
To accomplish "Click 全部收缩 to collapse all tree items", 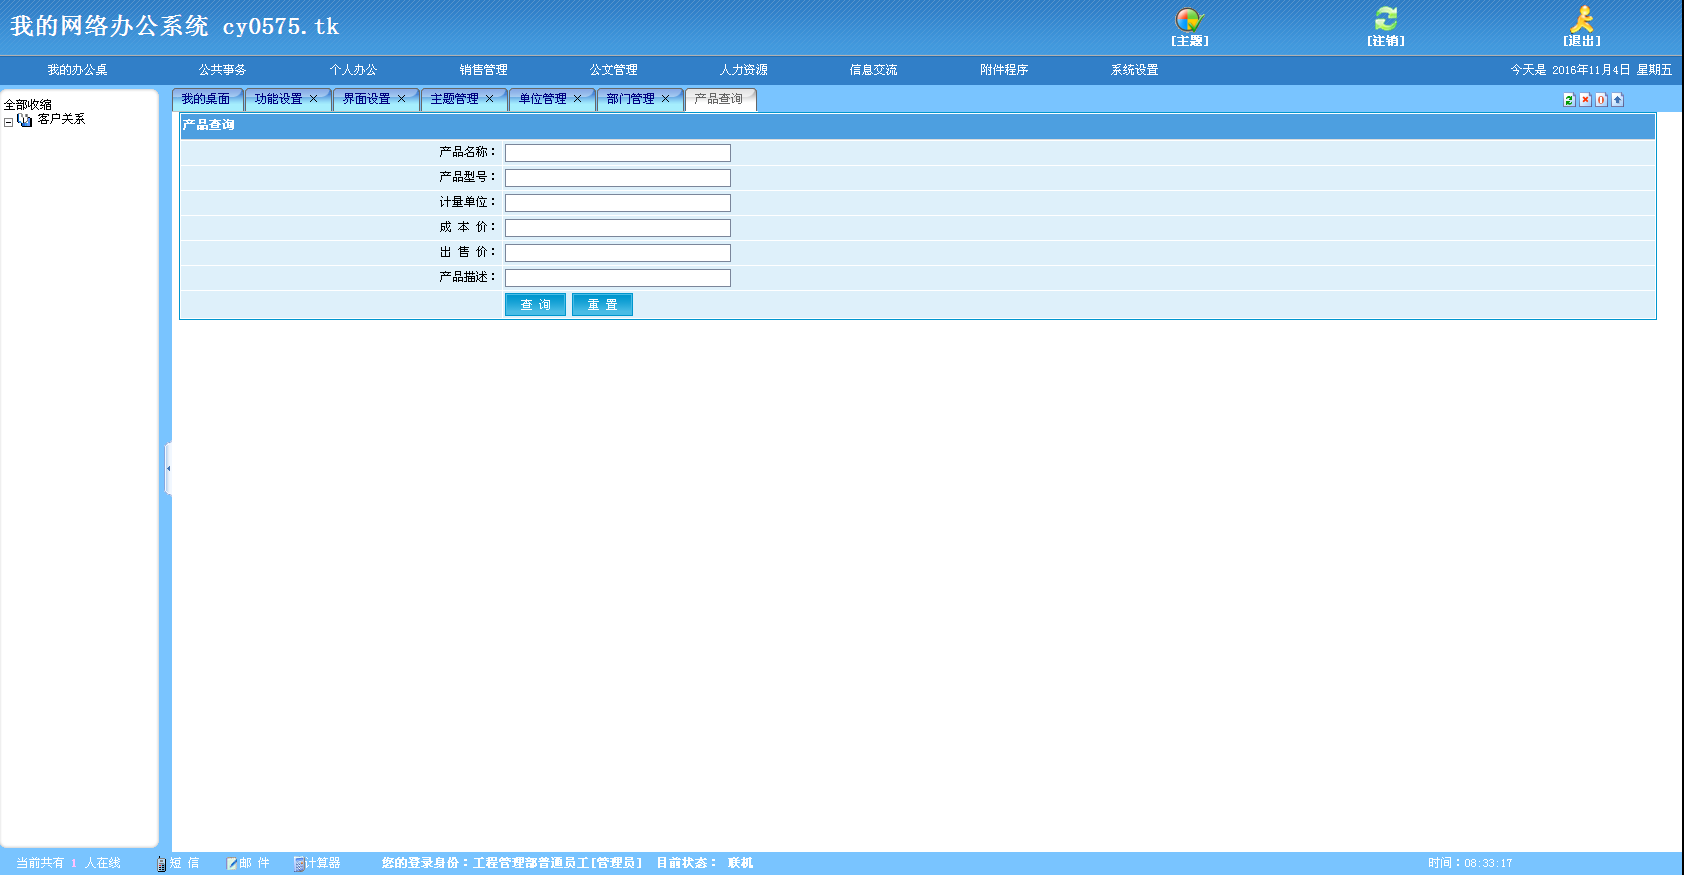I will pos(28,104).
